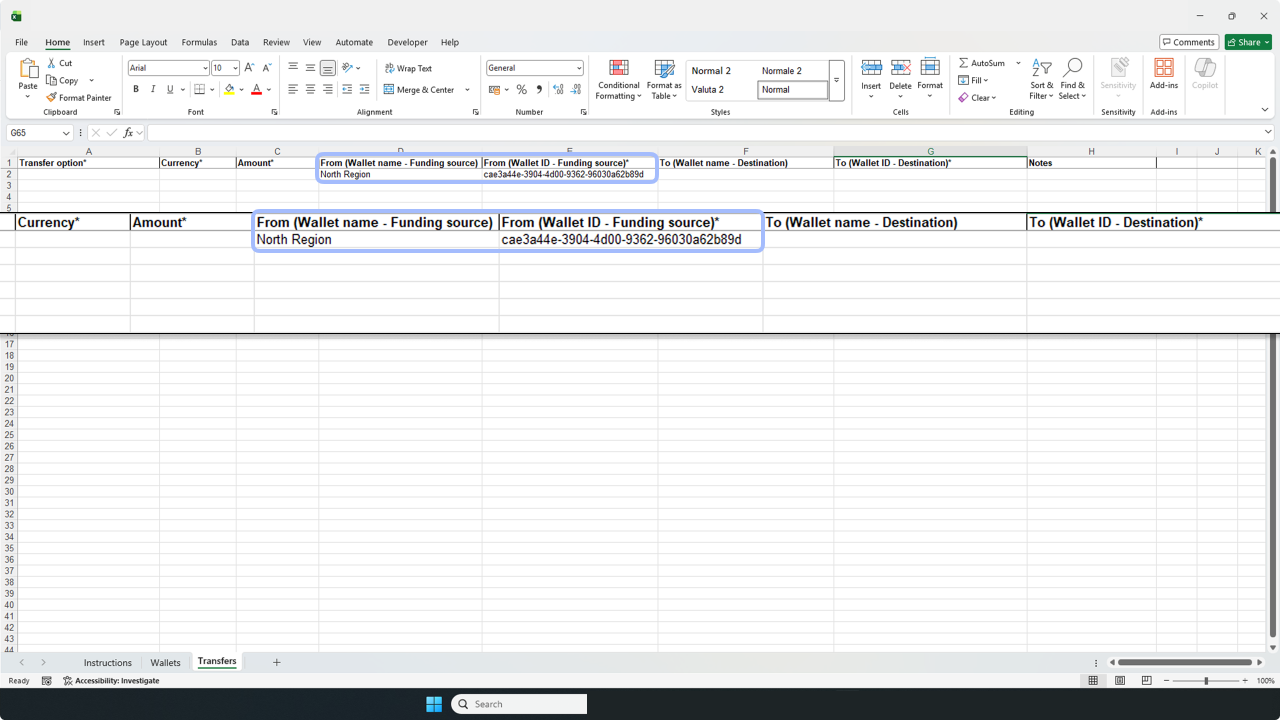Open Conditional Formatting icon
This screenshot has width=1280, height=720.
(x=619, y=68)
